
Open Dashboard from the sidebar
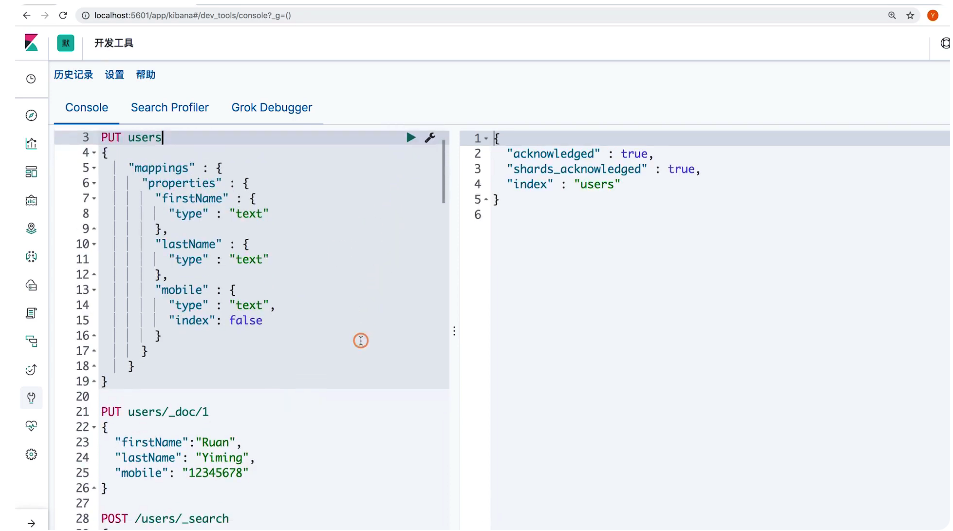click(x=31, y=172)
